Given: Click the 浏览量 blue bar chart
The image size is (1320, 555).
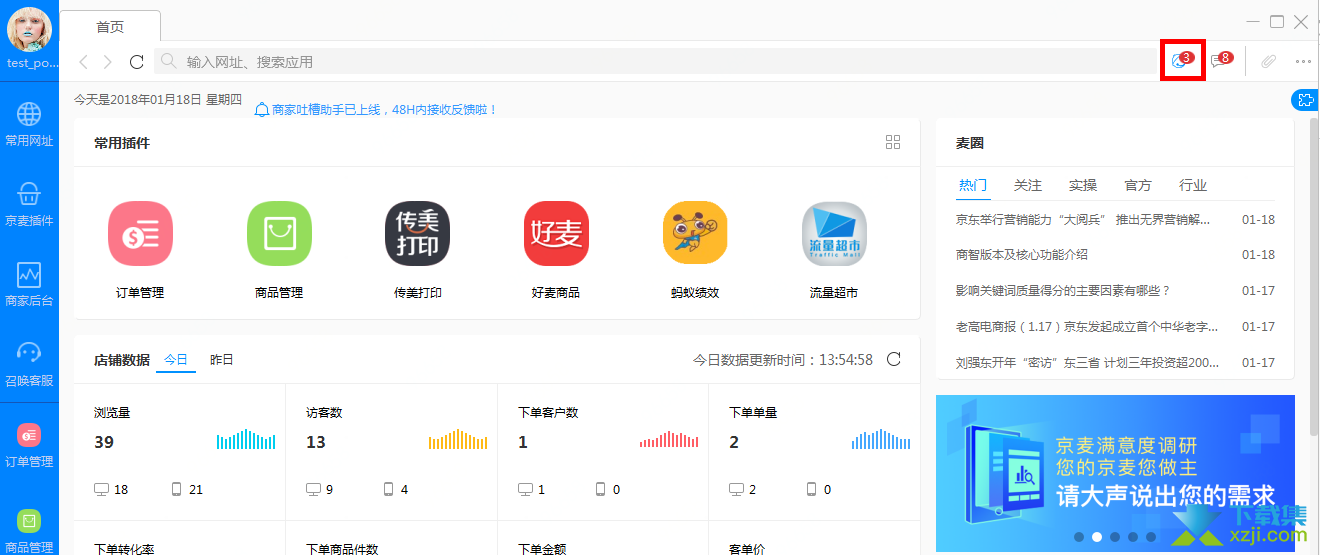Looking at the screenshot, I should tap(246, 440).
